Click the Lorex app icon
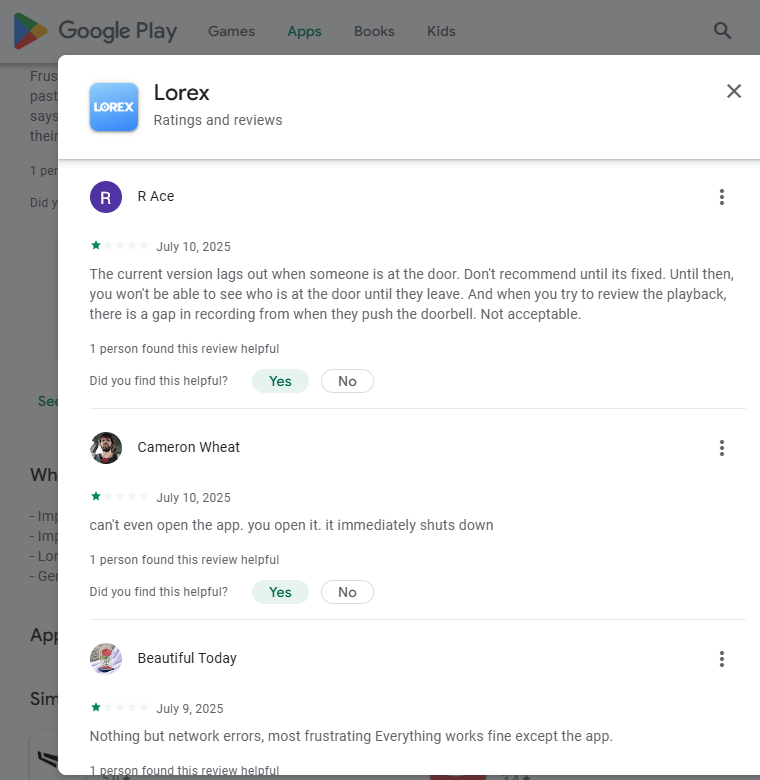The width and height of the screenshot is (760, 780). pyautogui.click(x=114, y=107)
